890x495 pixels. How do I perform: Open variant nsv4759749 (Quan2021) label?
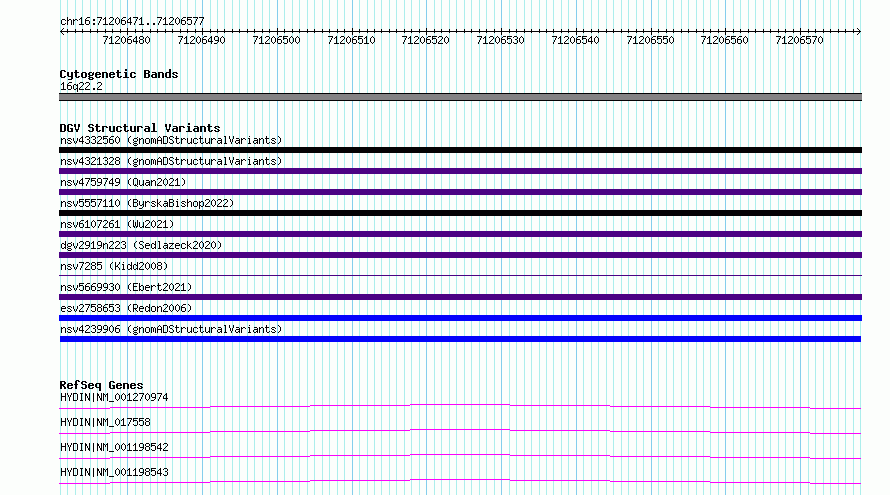click(x=123, y=182)
